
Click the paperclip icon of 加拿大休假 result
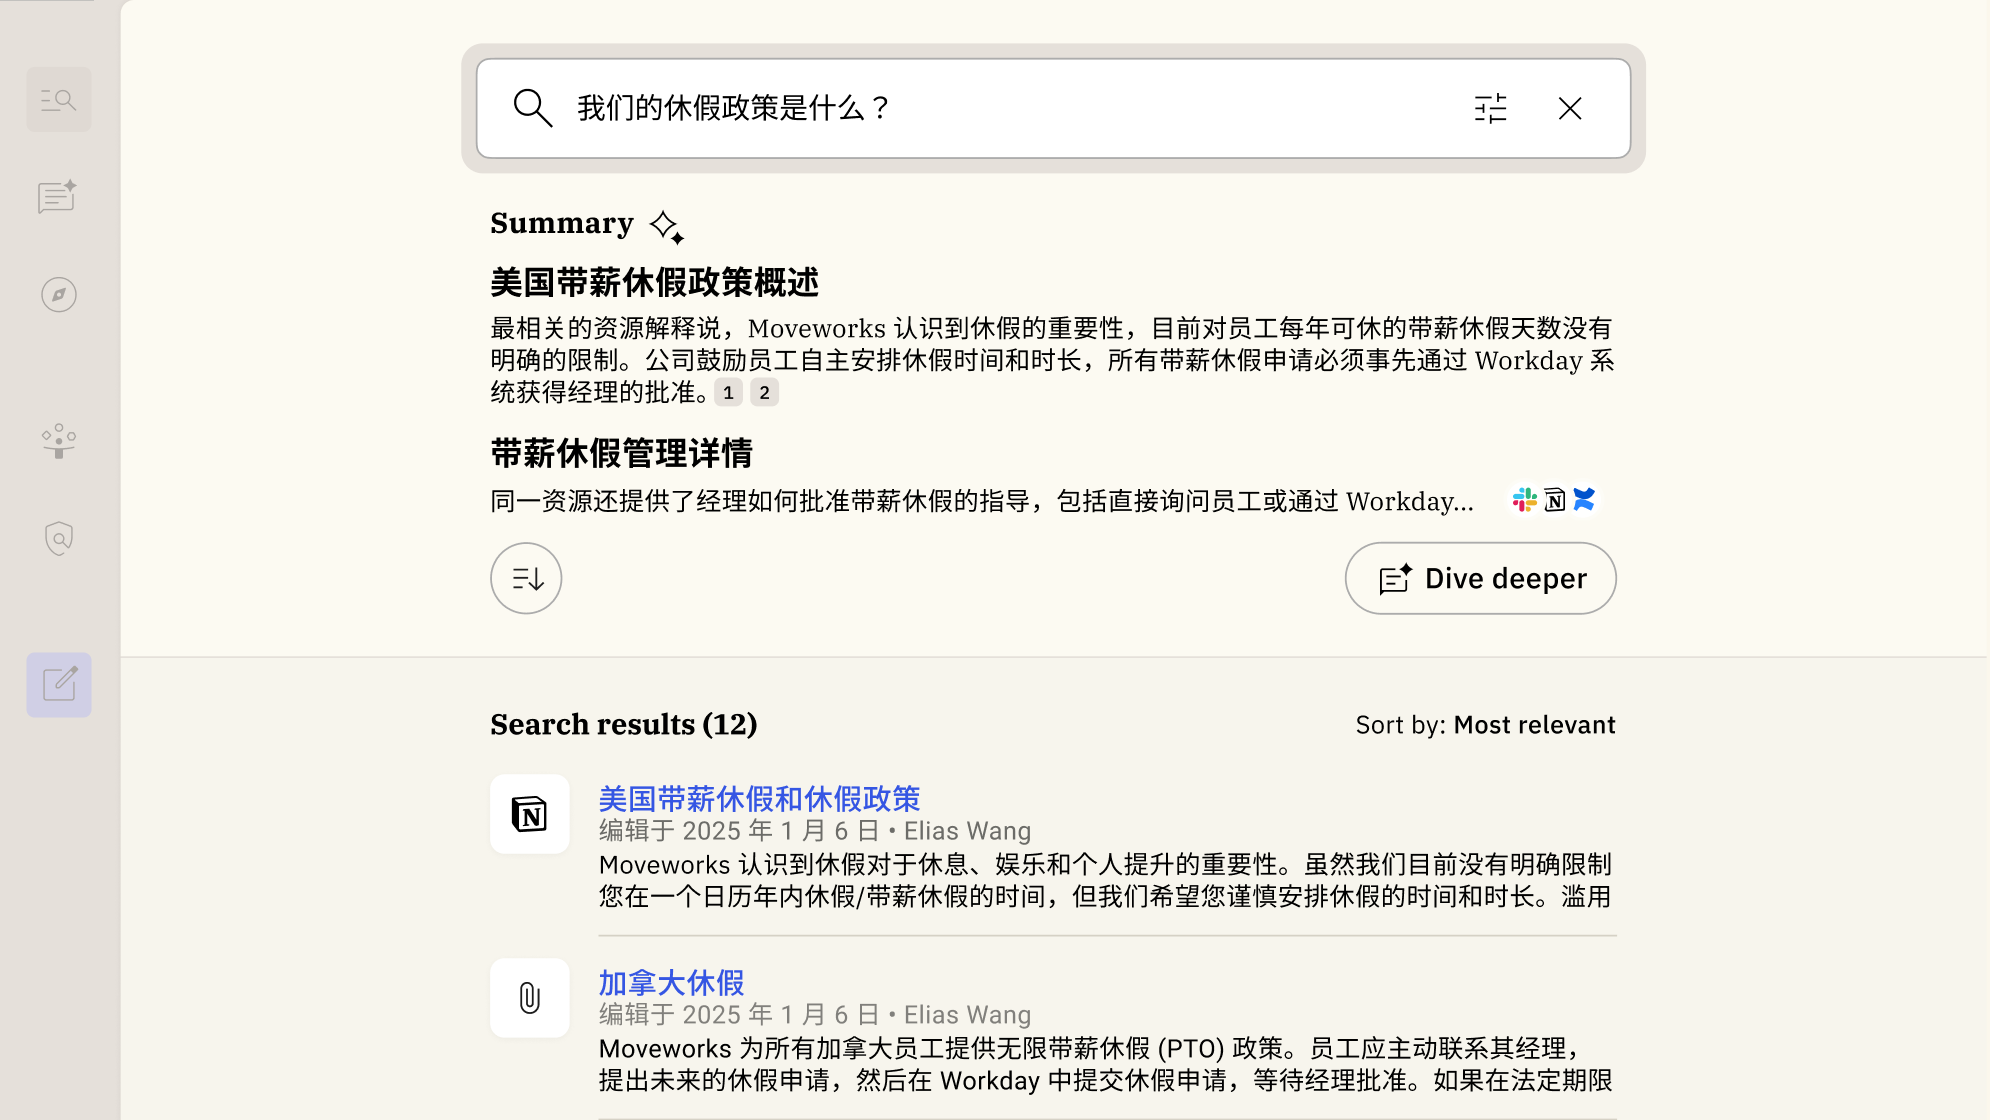point(530,998)
